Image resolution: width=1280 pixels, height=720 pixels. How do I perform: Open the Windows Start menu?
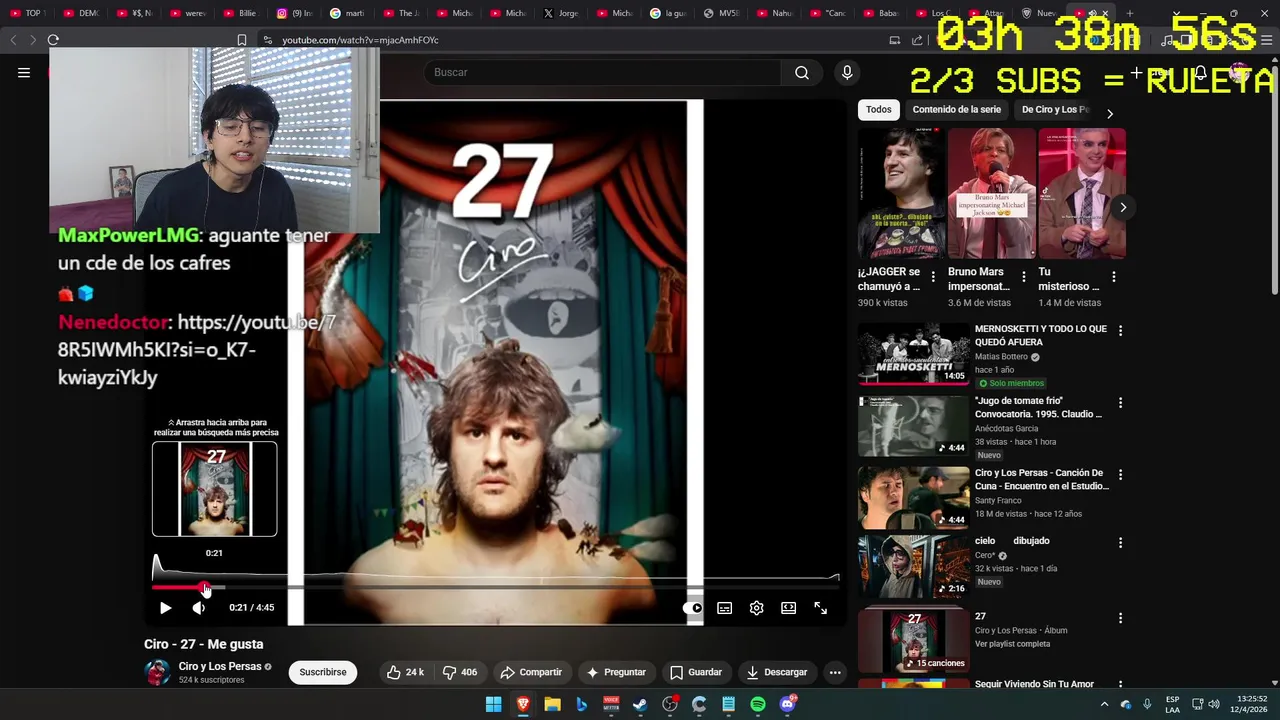[494, 704]
